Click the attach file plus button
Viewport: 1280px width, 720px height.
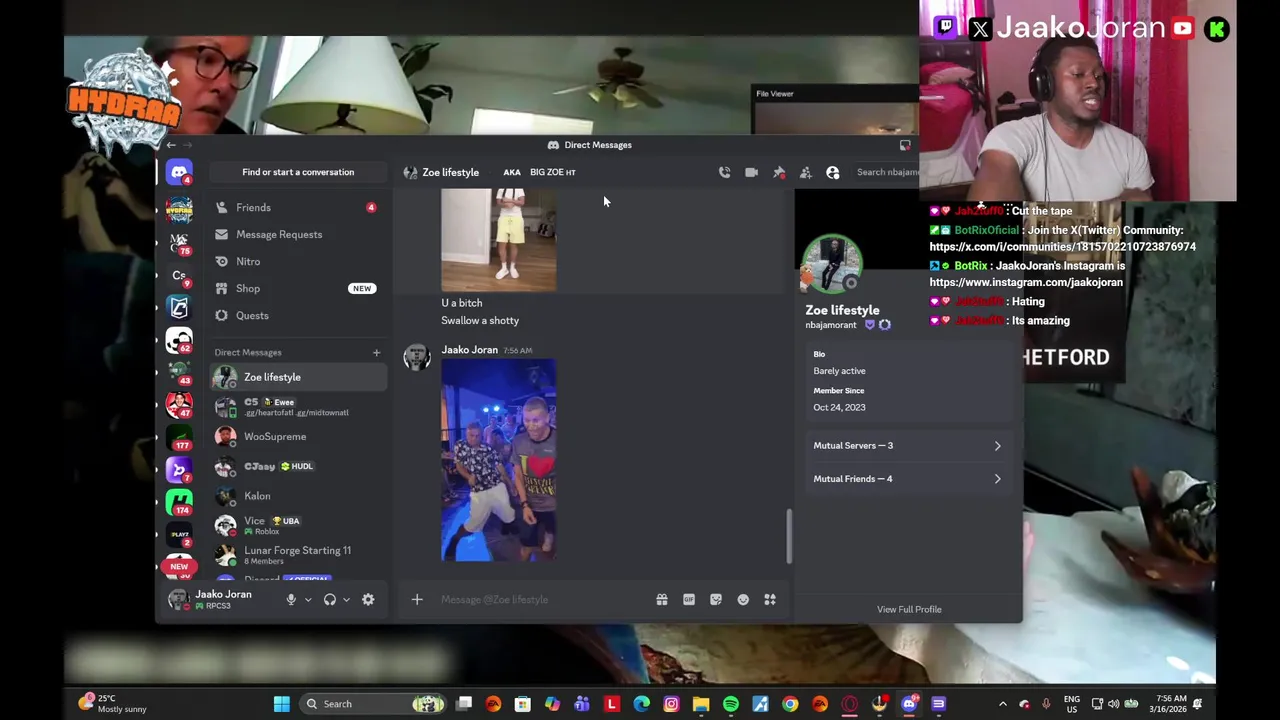coord(417,600)
